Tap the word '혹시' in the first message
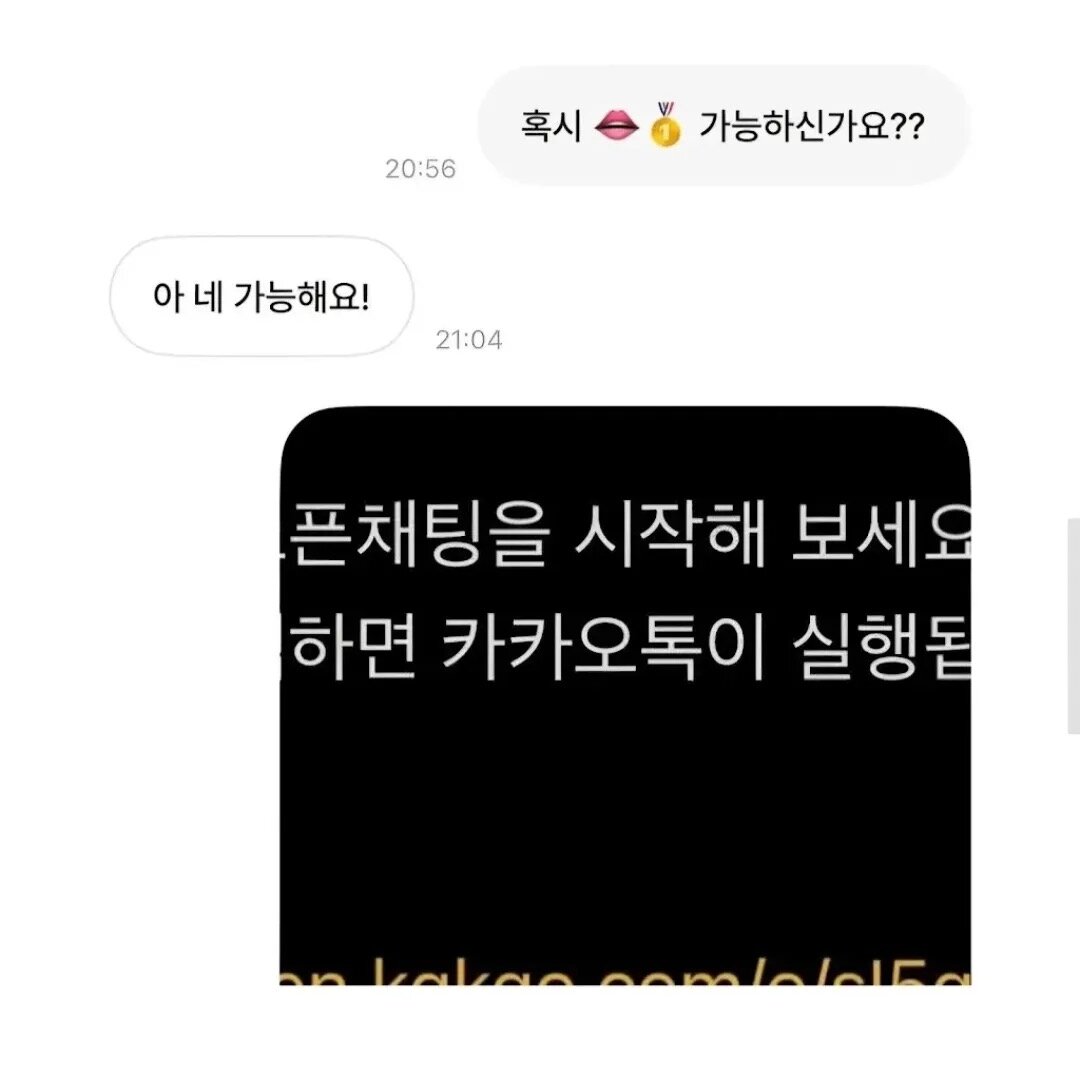 click(551, 127)
